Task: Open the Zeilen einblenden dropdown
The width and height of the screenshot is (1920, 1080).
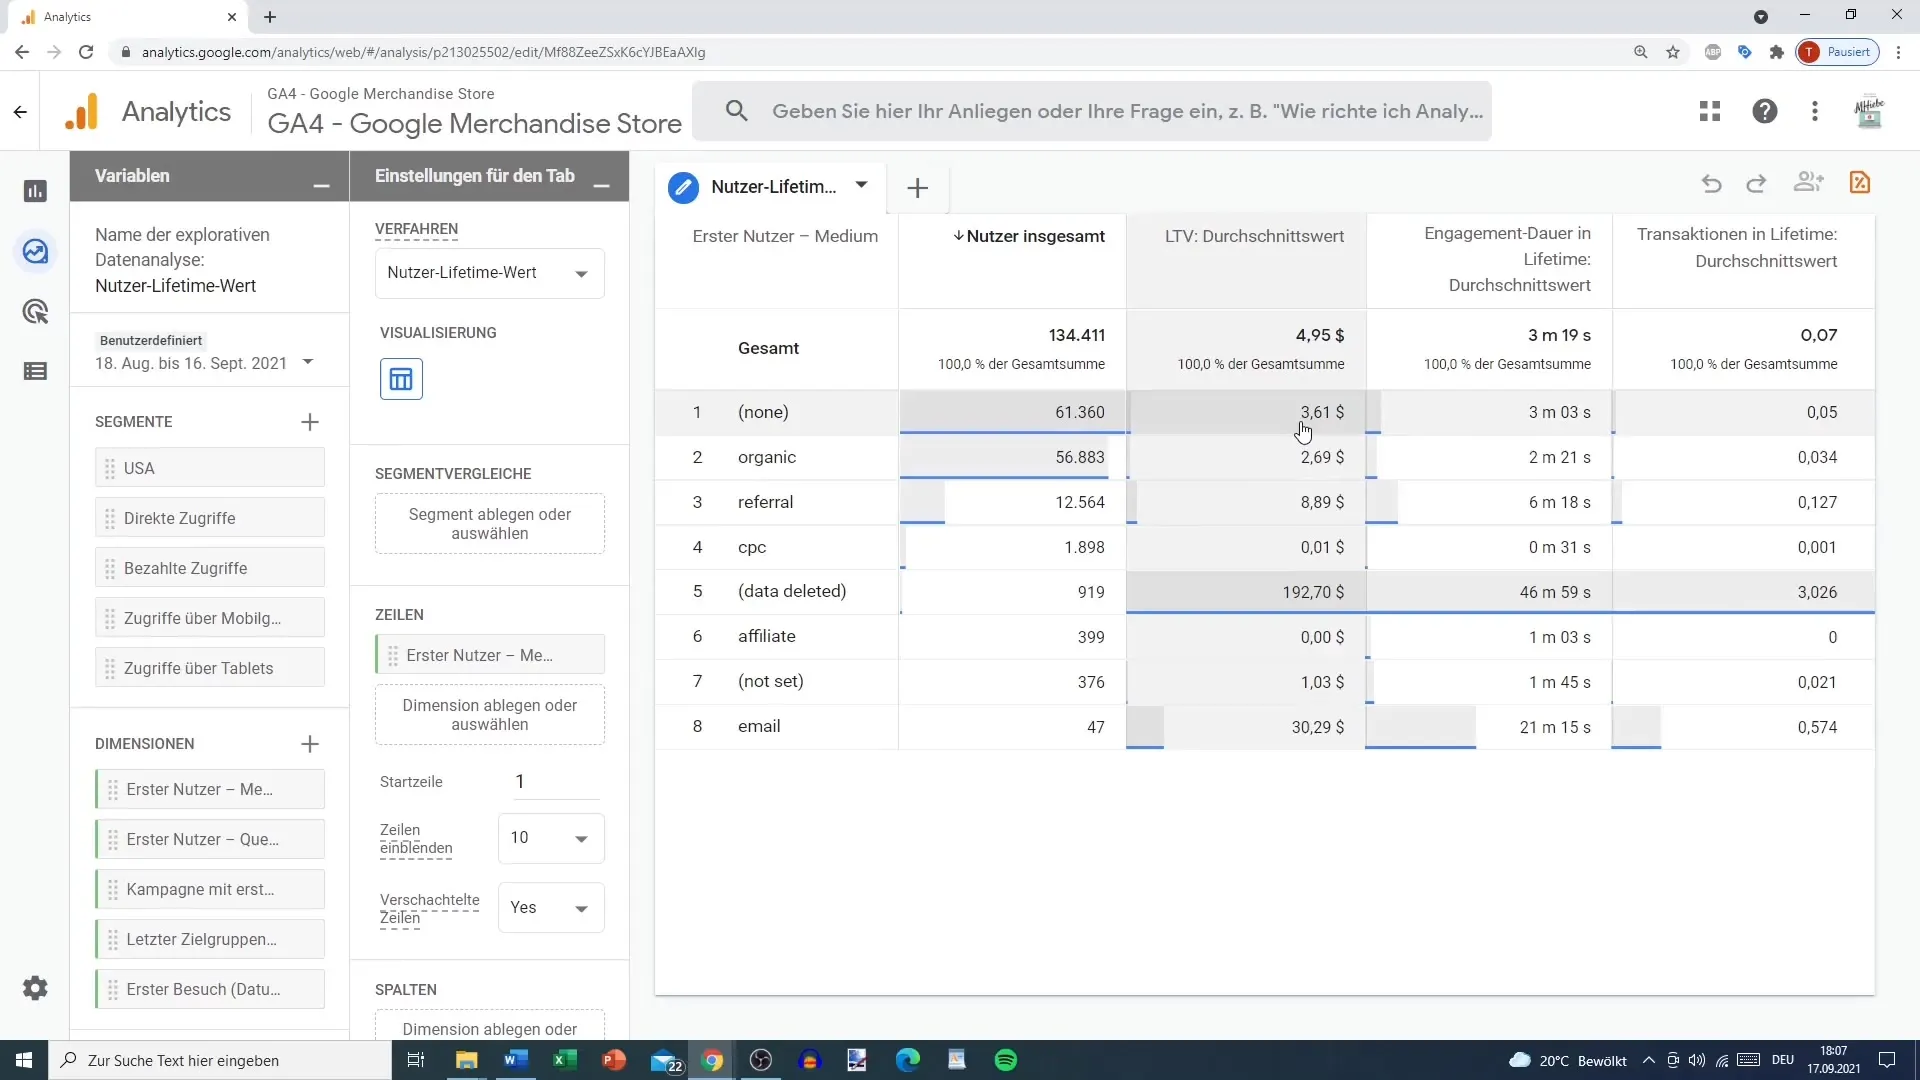Action: (x=551, y=838)
